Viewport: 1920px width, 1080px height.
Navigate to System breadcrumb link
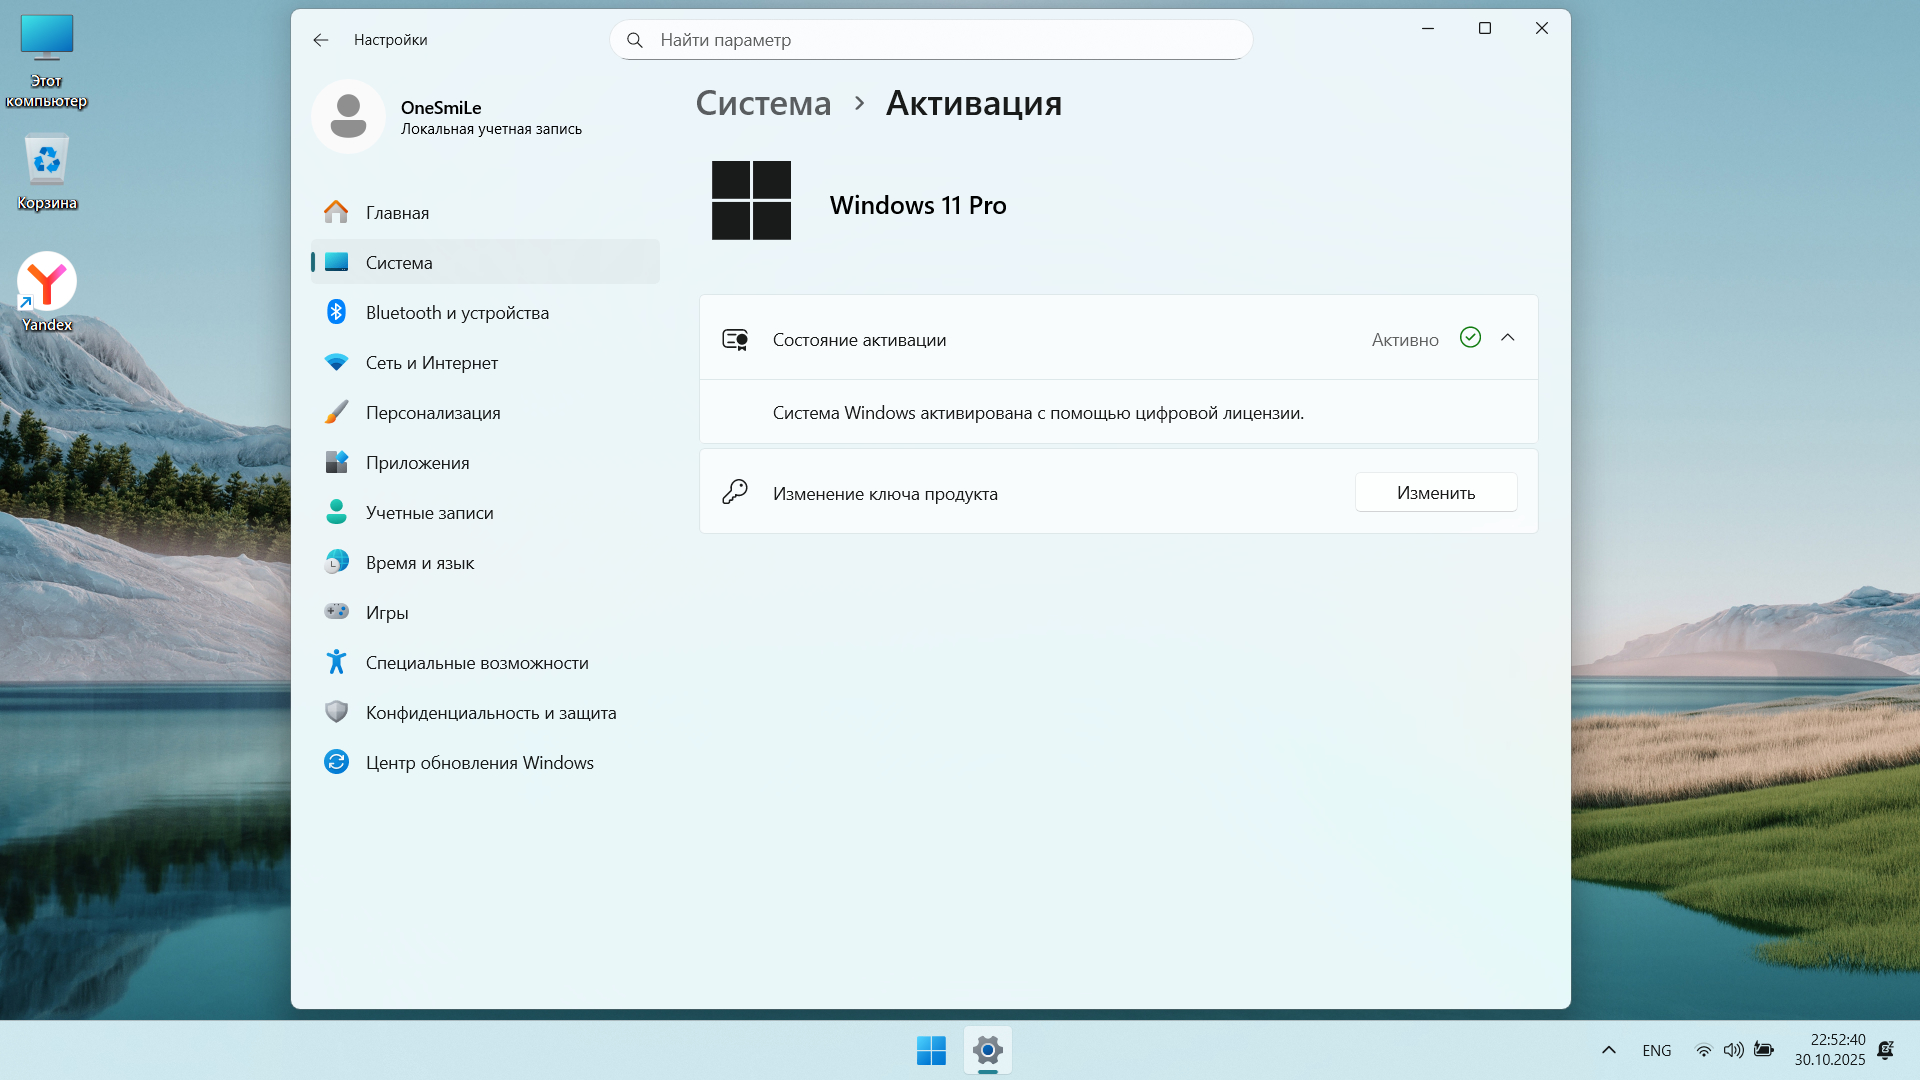coord(763,103)
